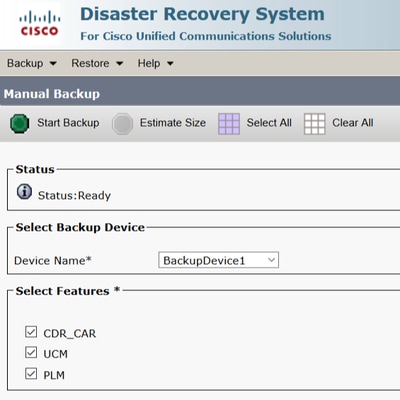
Task: Click the green Start Backup icon
Action: [20, 123]
